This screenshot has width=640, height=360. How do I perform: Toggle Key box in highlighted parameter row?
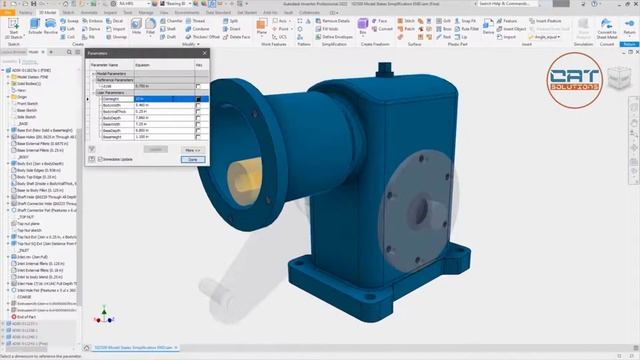pyautogui.click(x=198, y=99)
